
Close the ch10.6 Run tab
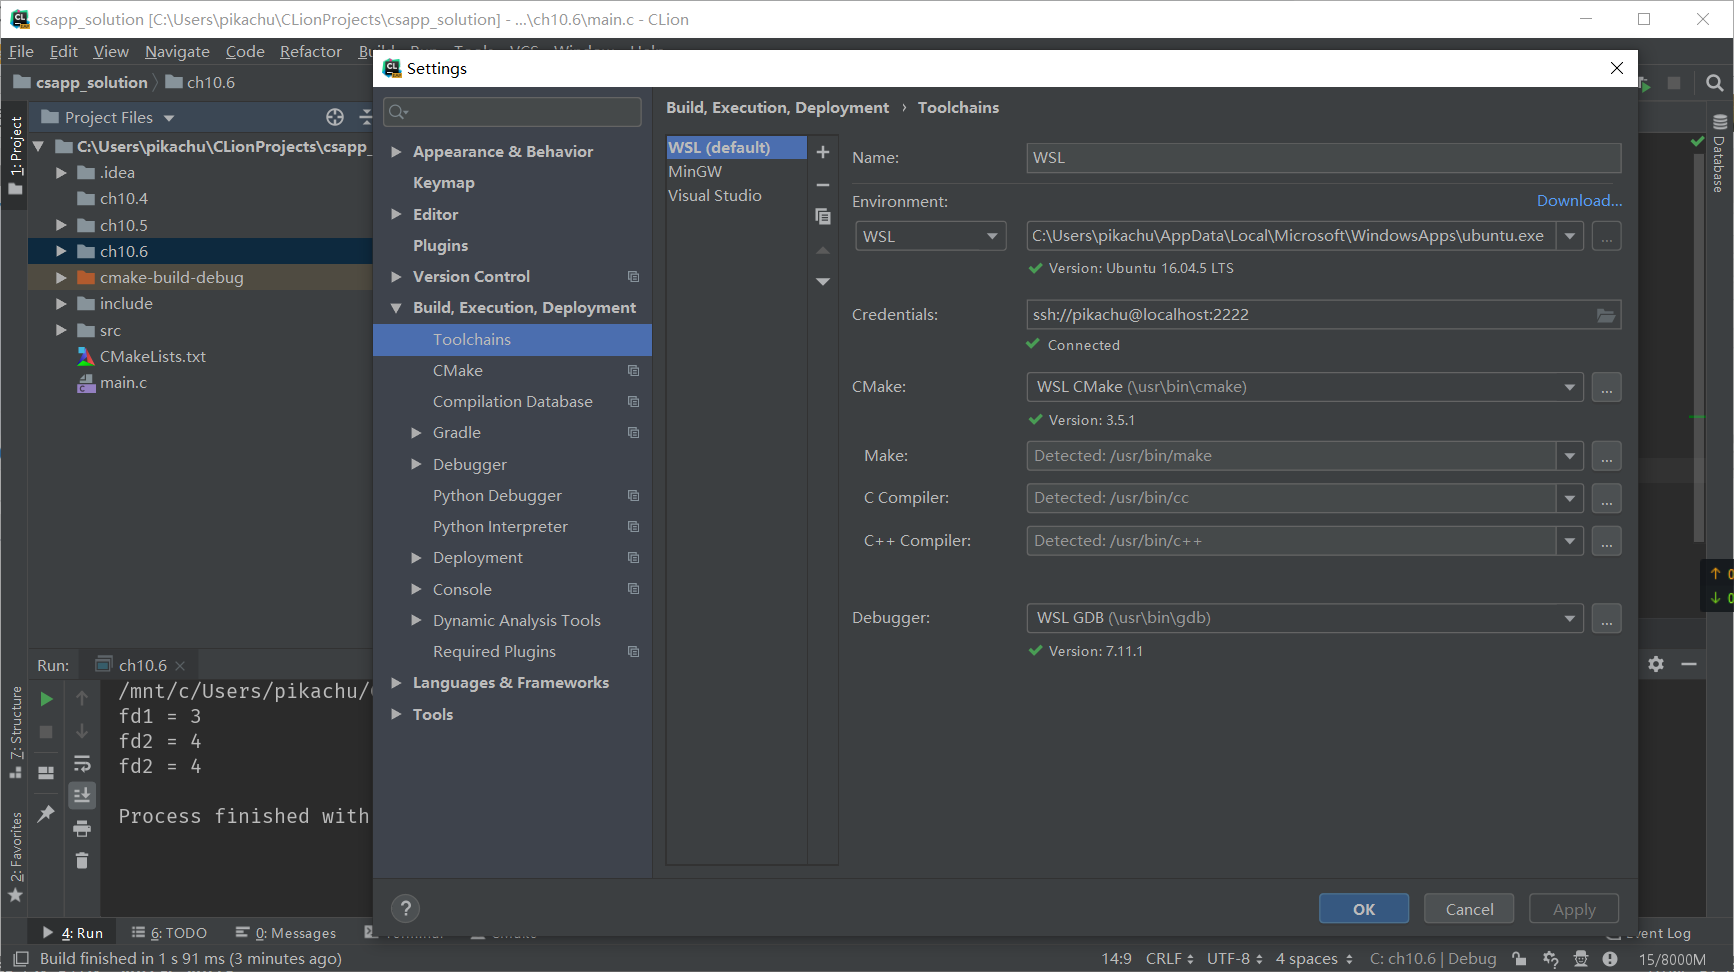pos(180,666)
